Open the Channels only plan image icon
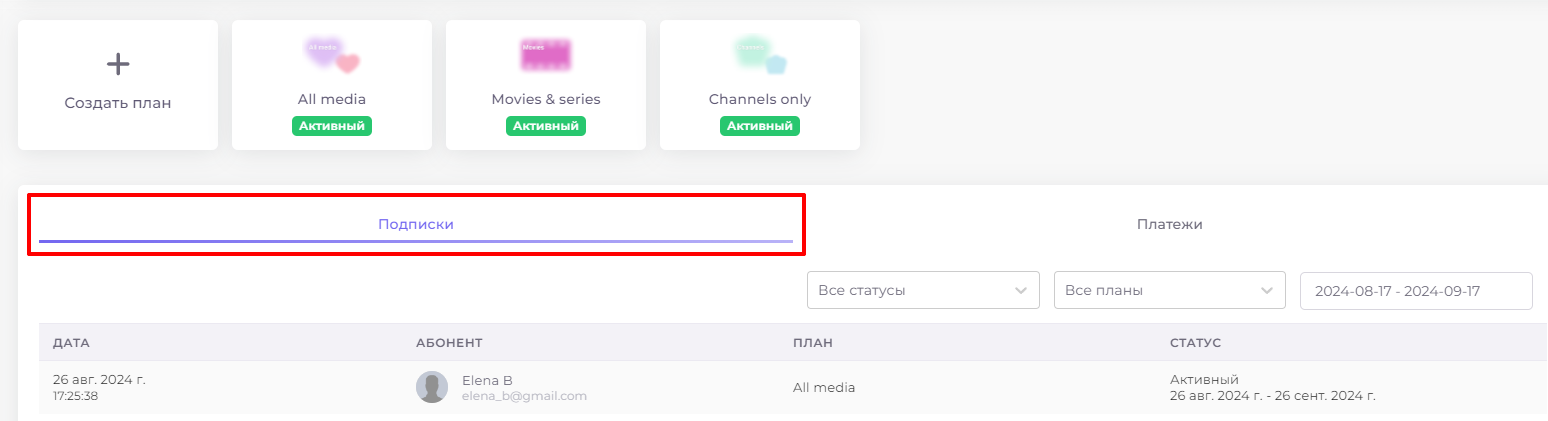 (x=760, y=55)
